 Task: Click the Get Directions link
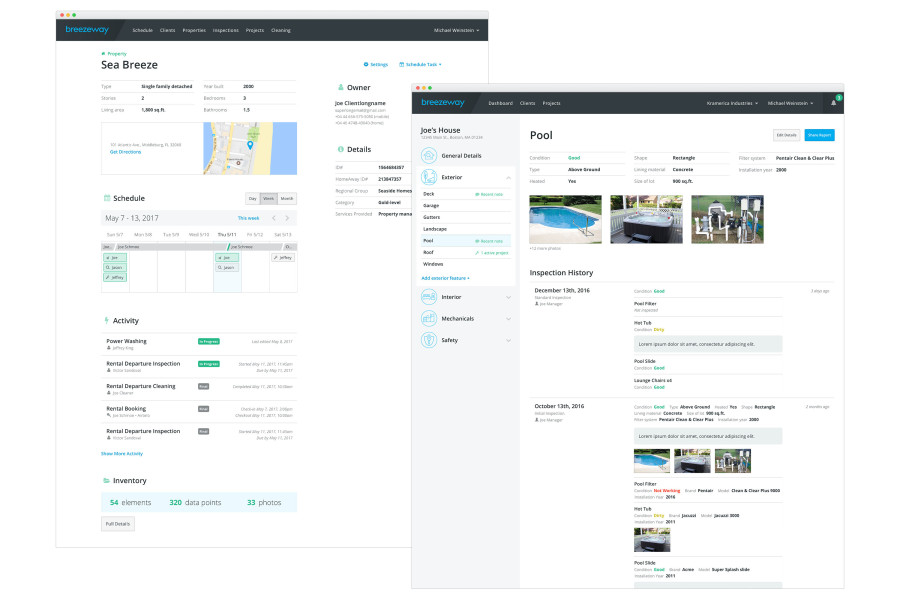(x=125, y=152)
